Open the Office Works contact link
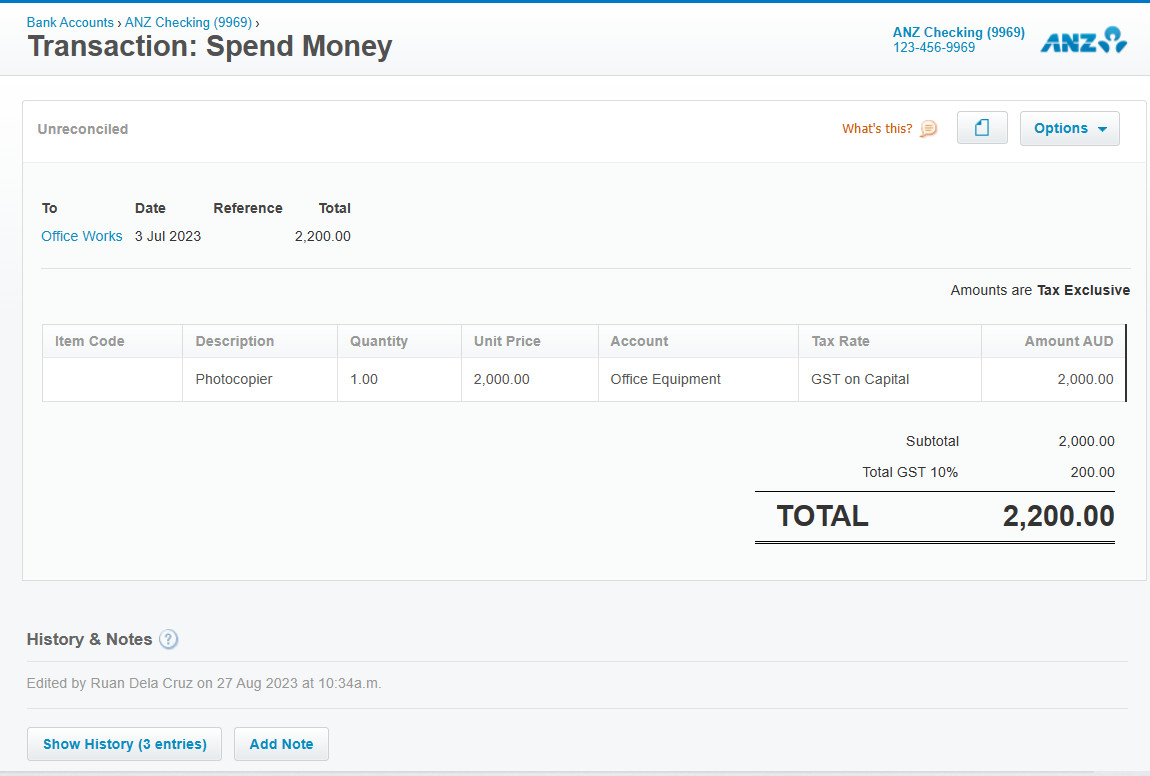 coord(82,236)
